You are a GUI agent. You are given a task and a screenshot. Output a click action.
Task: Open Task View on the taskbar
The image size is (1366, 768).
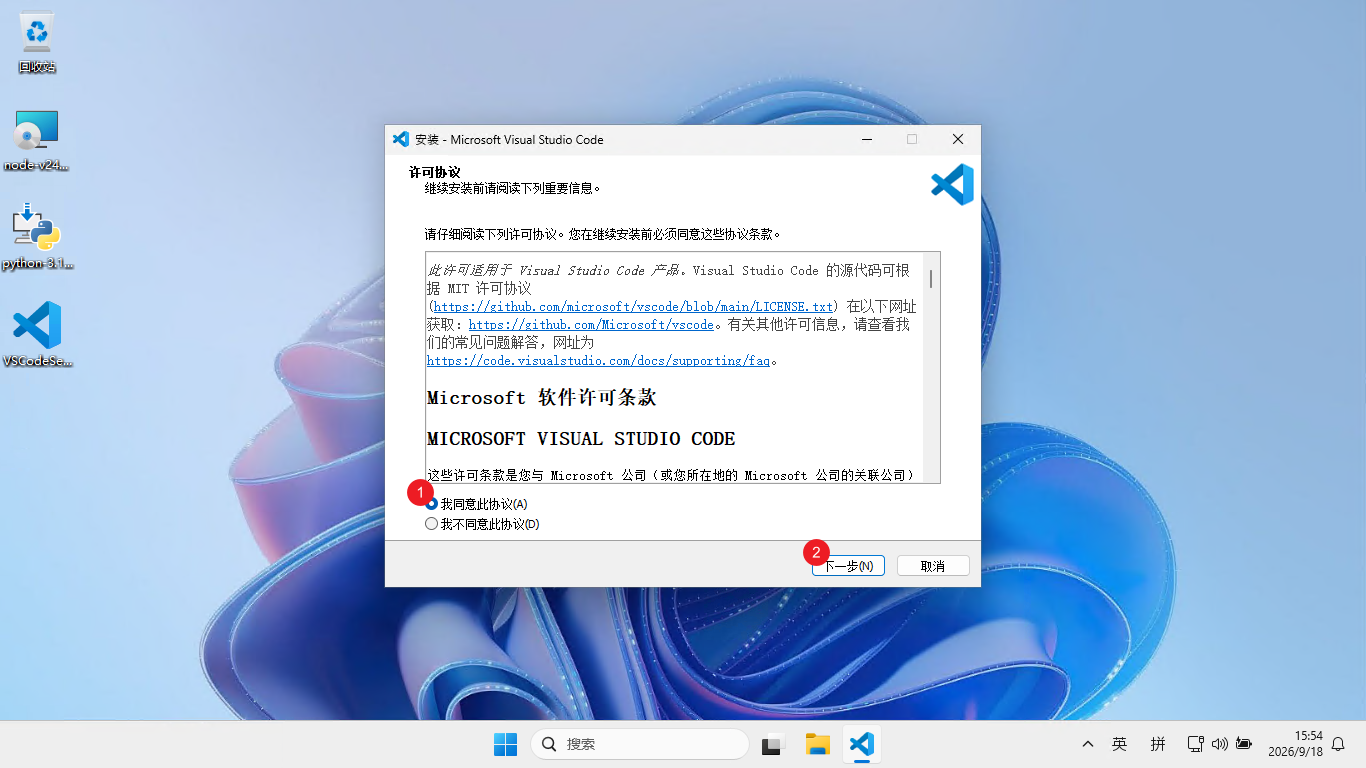click(771, 744)
